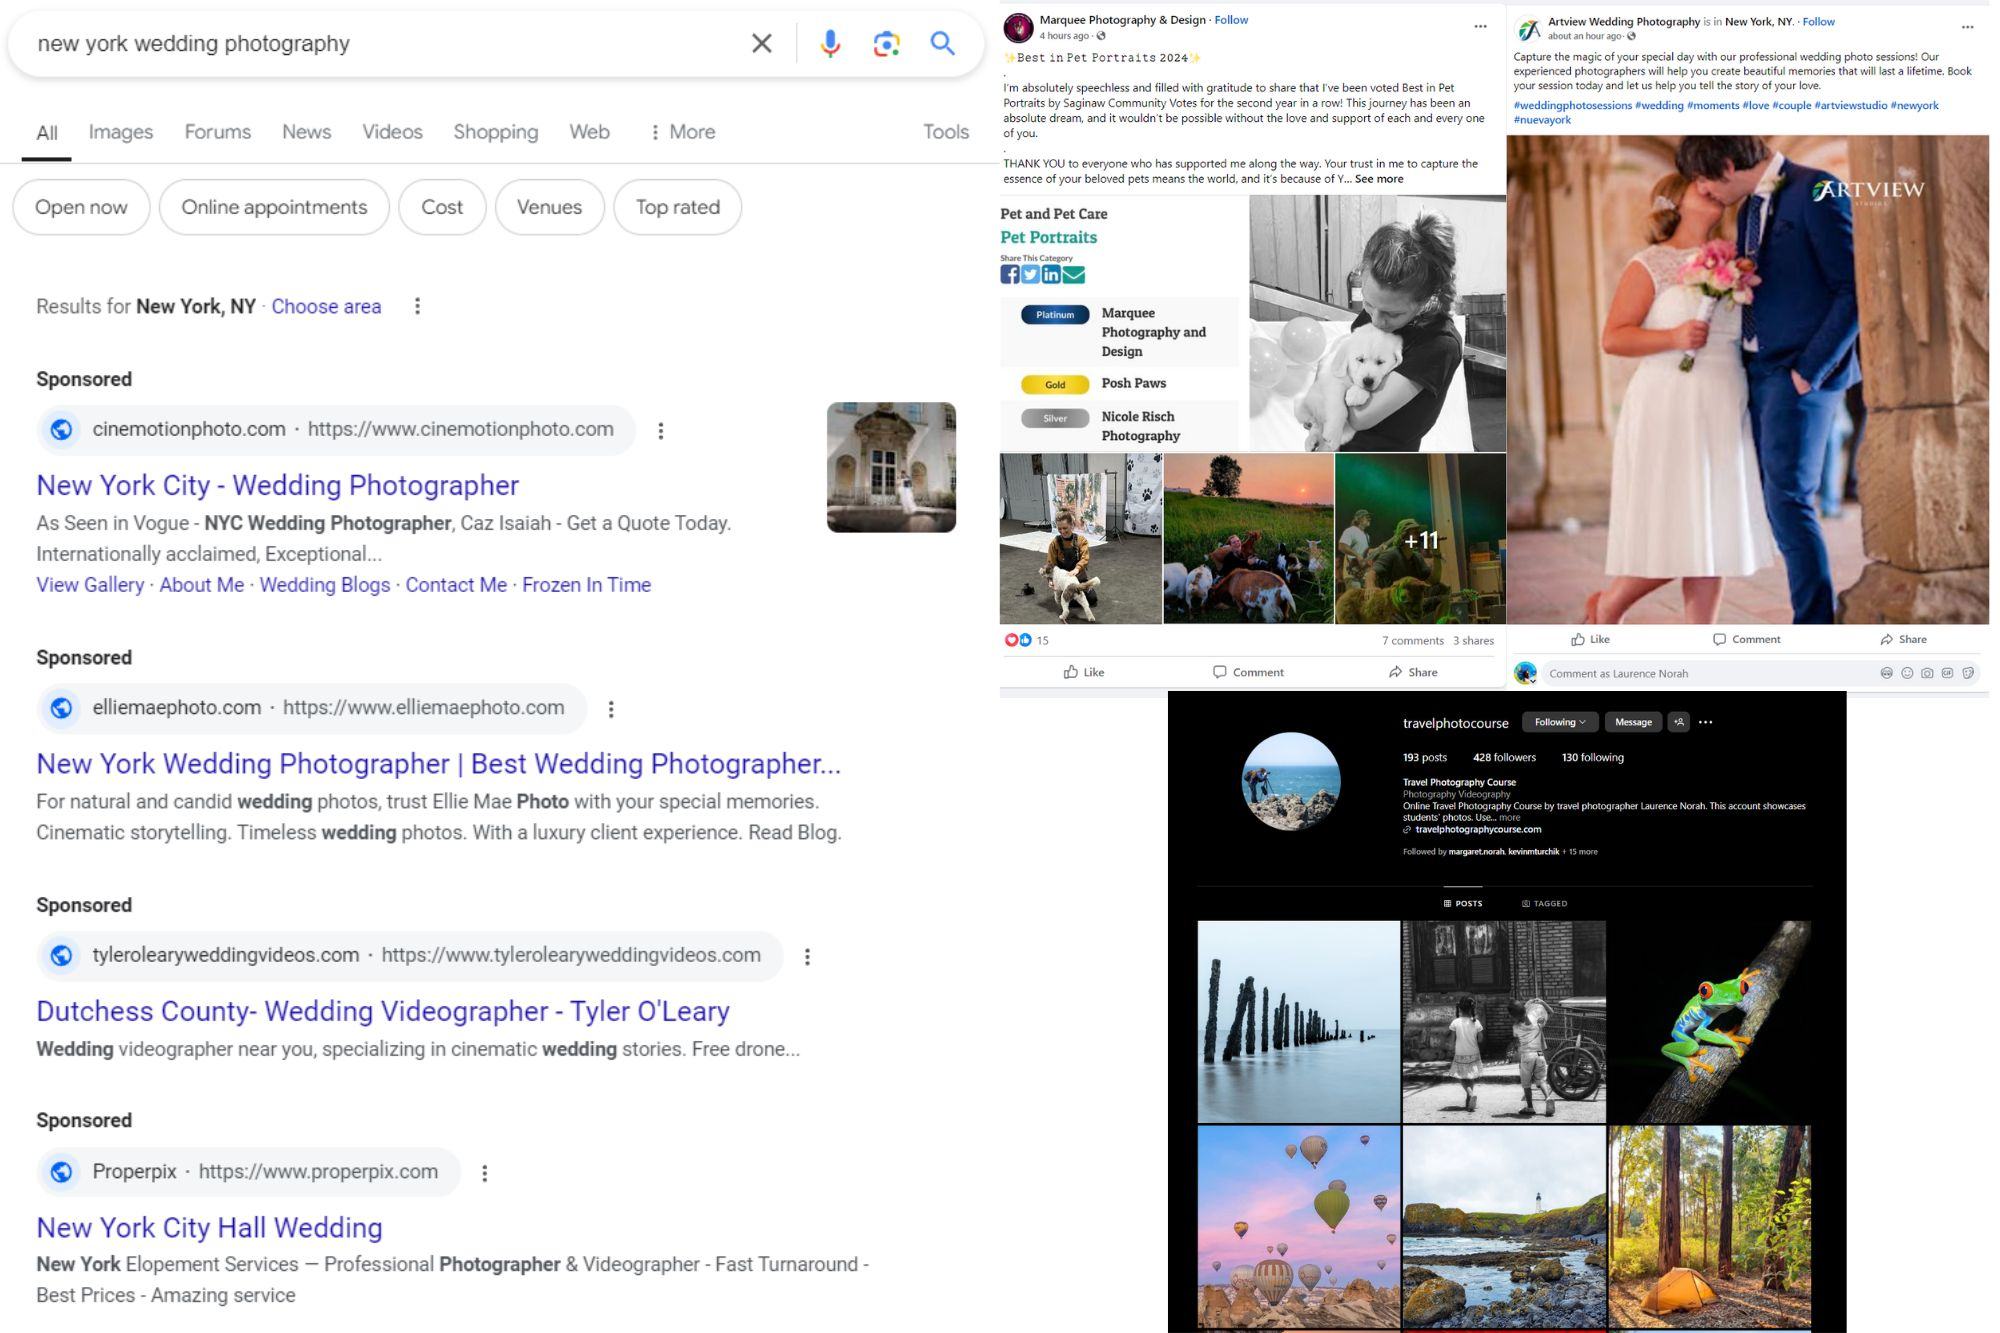Open options menu for cinemotionphoto.com ad
Image resolution: width=2000 pixels, height=1333 pixels.
[x=660, y=431]
